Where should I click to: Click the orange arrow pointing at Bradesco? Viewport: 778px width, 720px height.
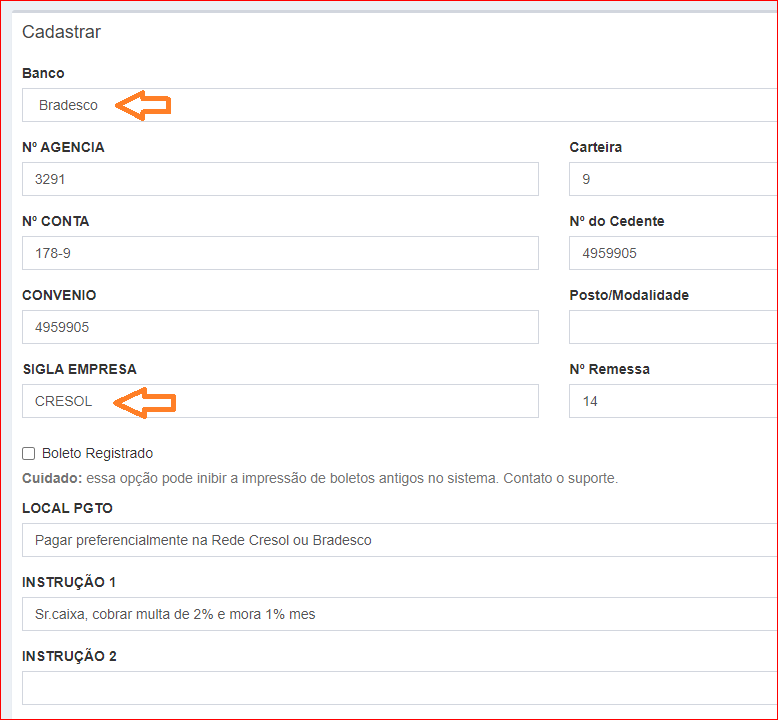click(x=143, y=105)
